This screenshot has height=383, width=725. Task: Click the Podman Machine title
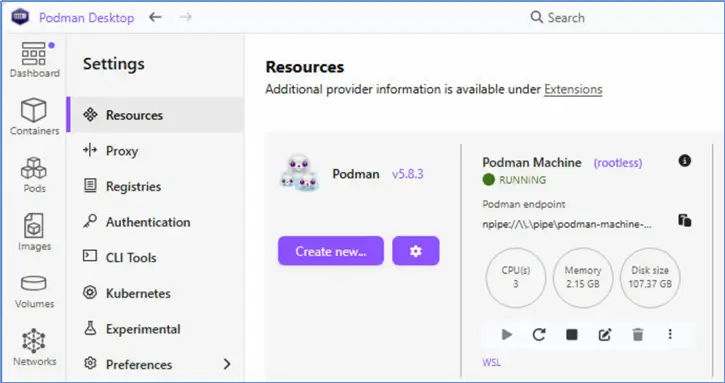pos(532,162)
